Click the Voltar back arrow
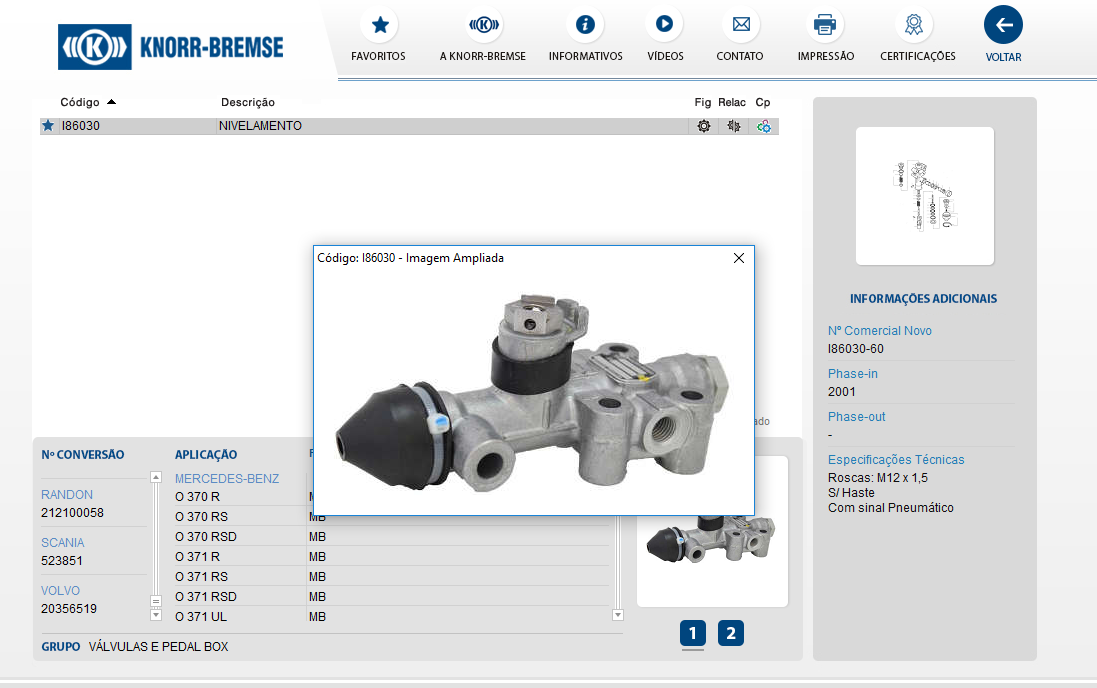 [x=1003, y=25]
